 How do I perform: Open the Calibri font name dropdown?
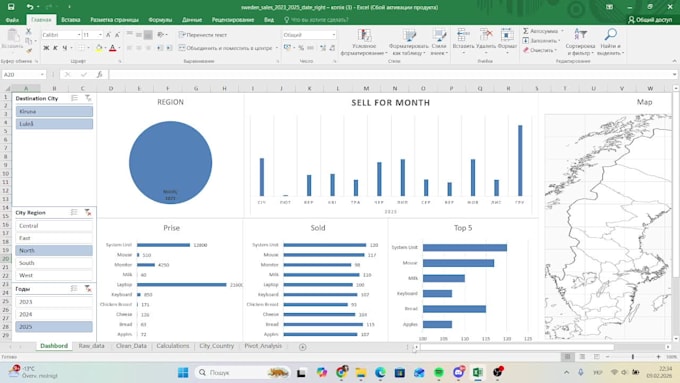(79, 35)
